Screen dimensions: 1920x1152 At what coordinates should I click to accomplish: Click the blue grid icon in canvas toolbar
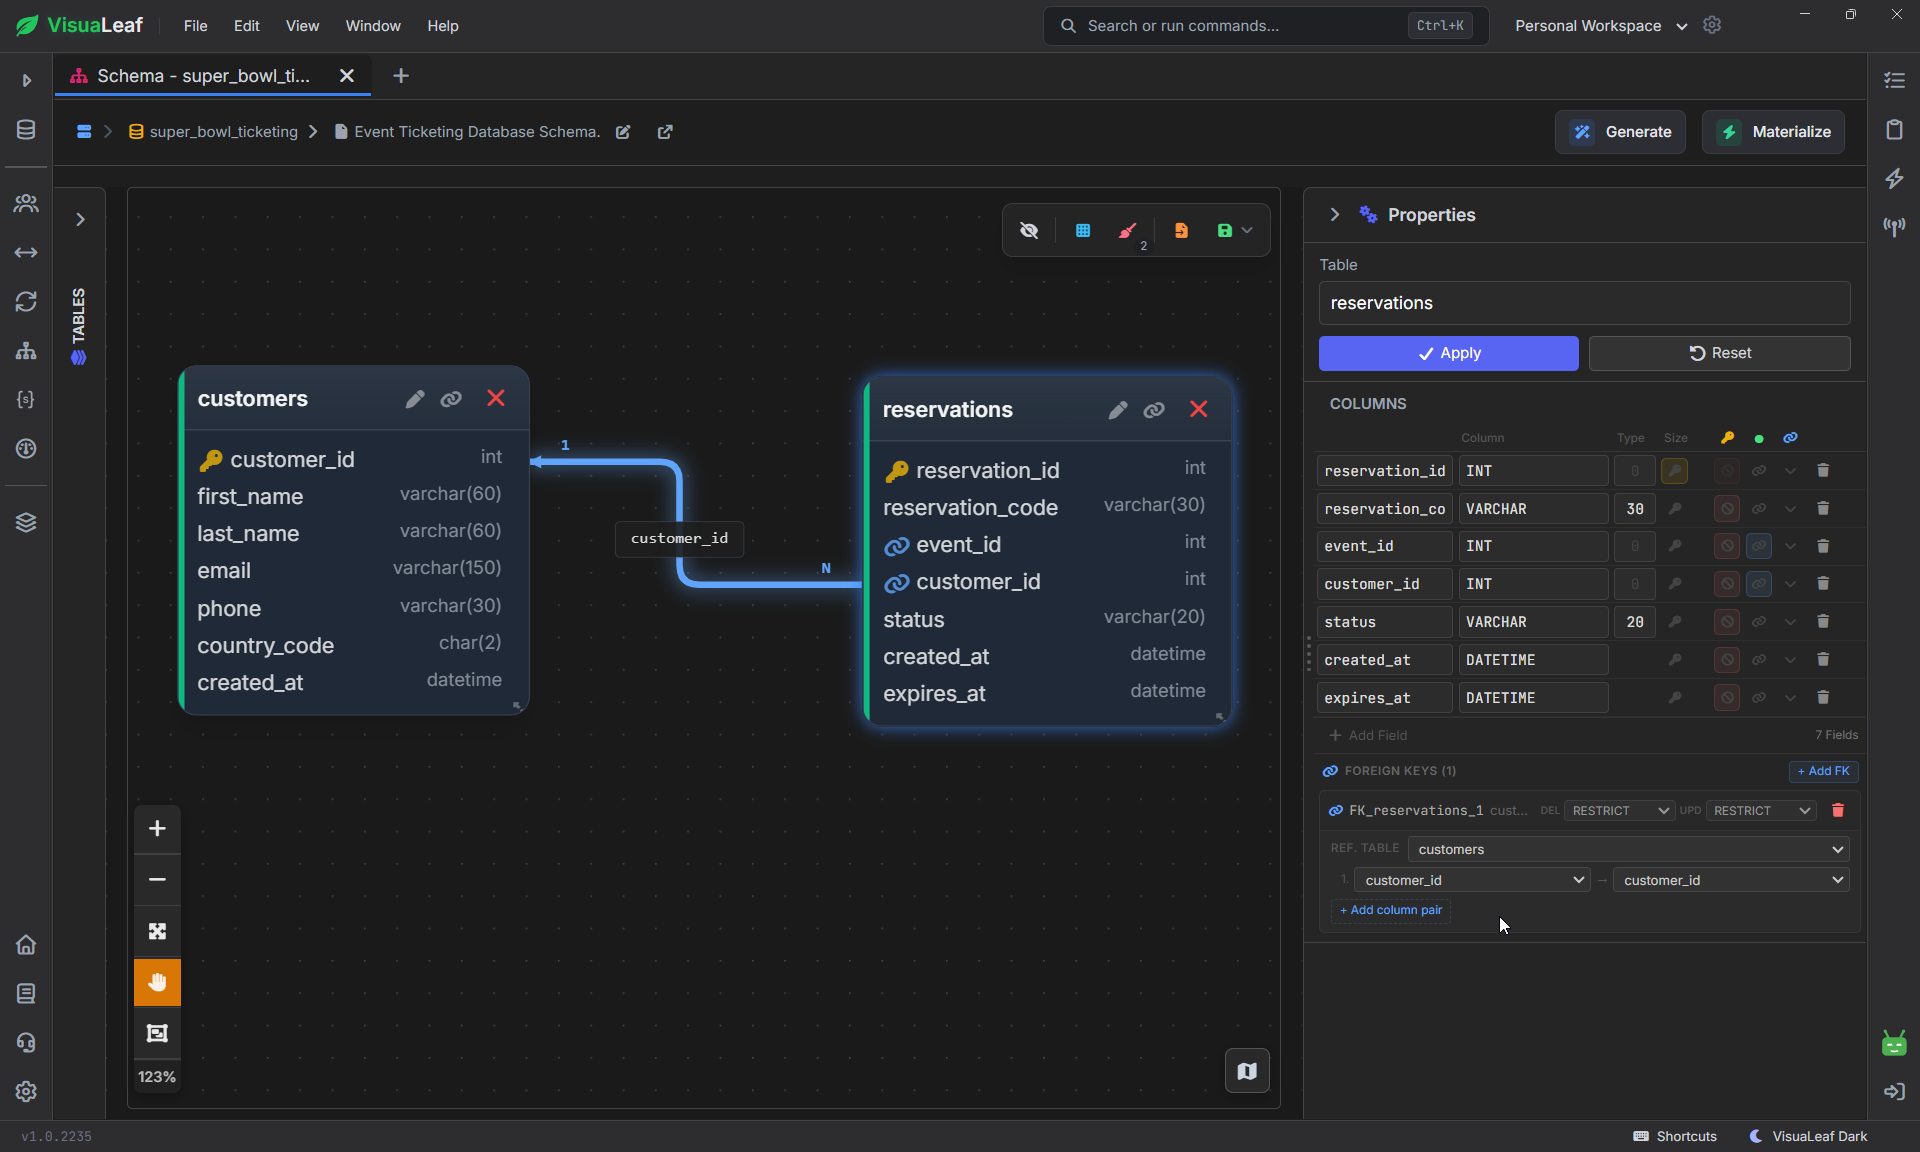pos(1083,231)
